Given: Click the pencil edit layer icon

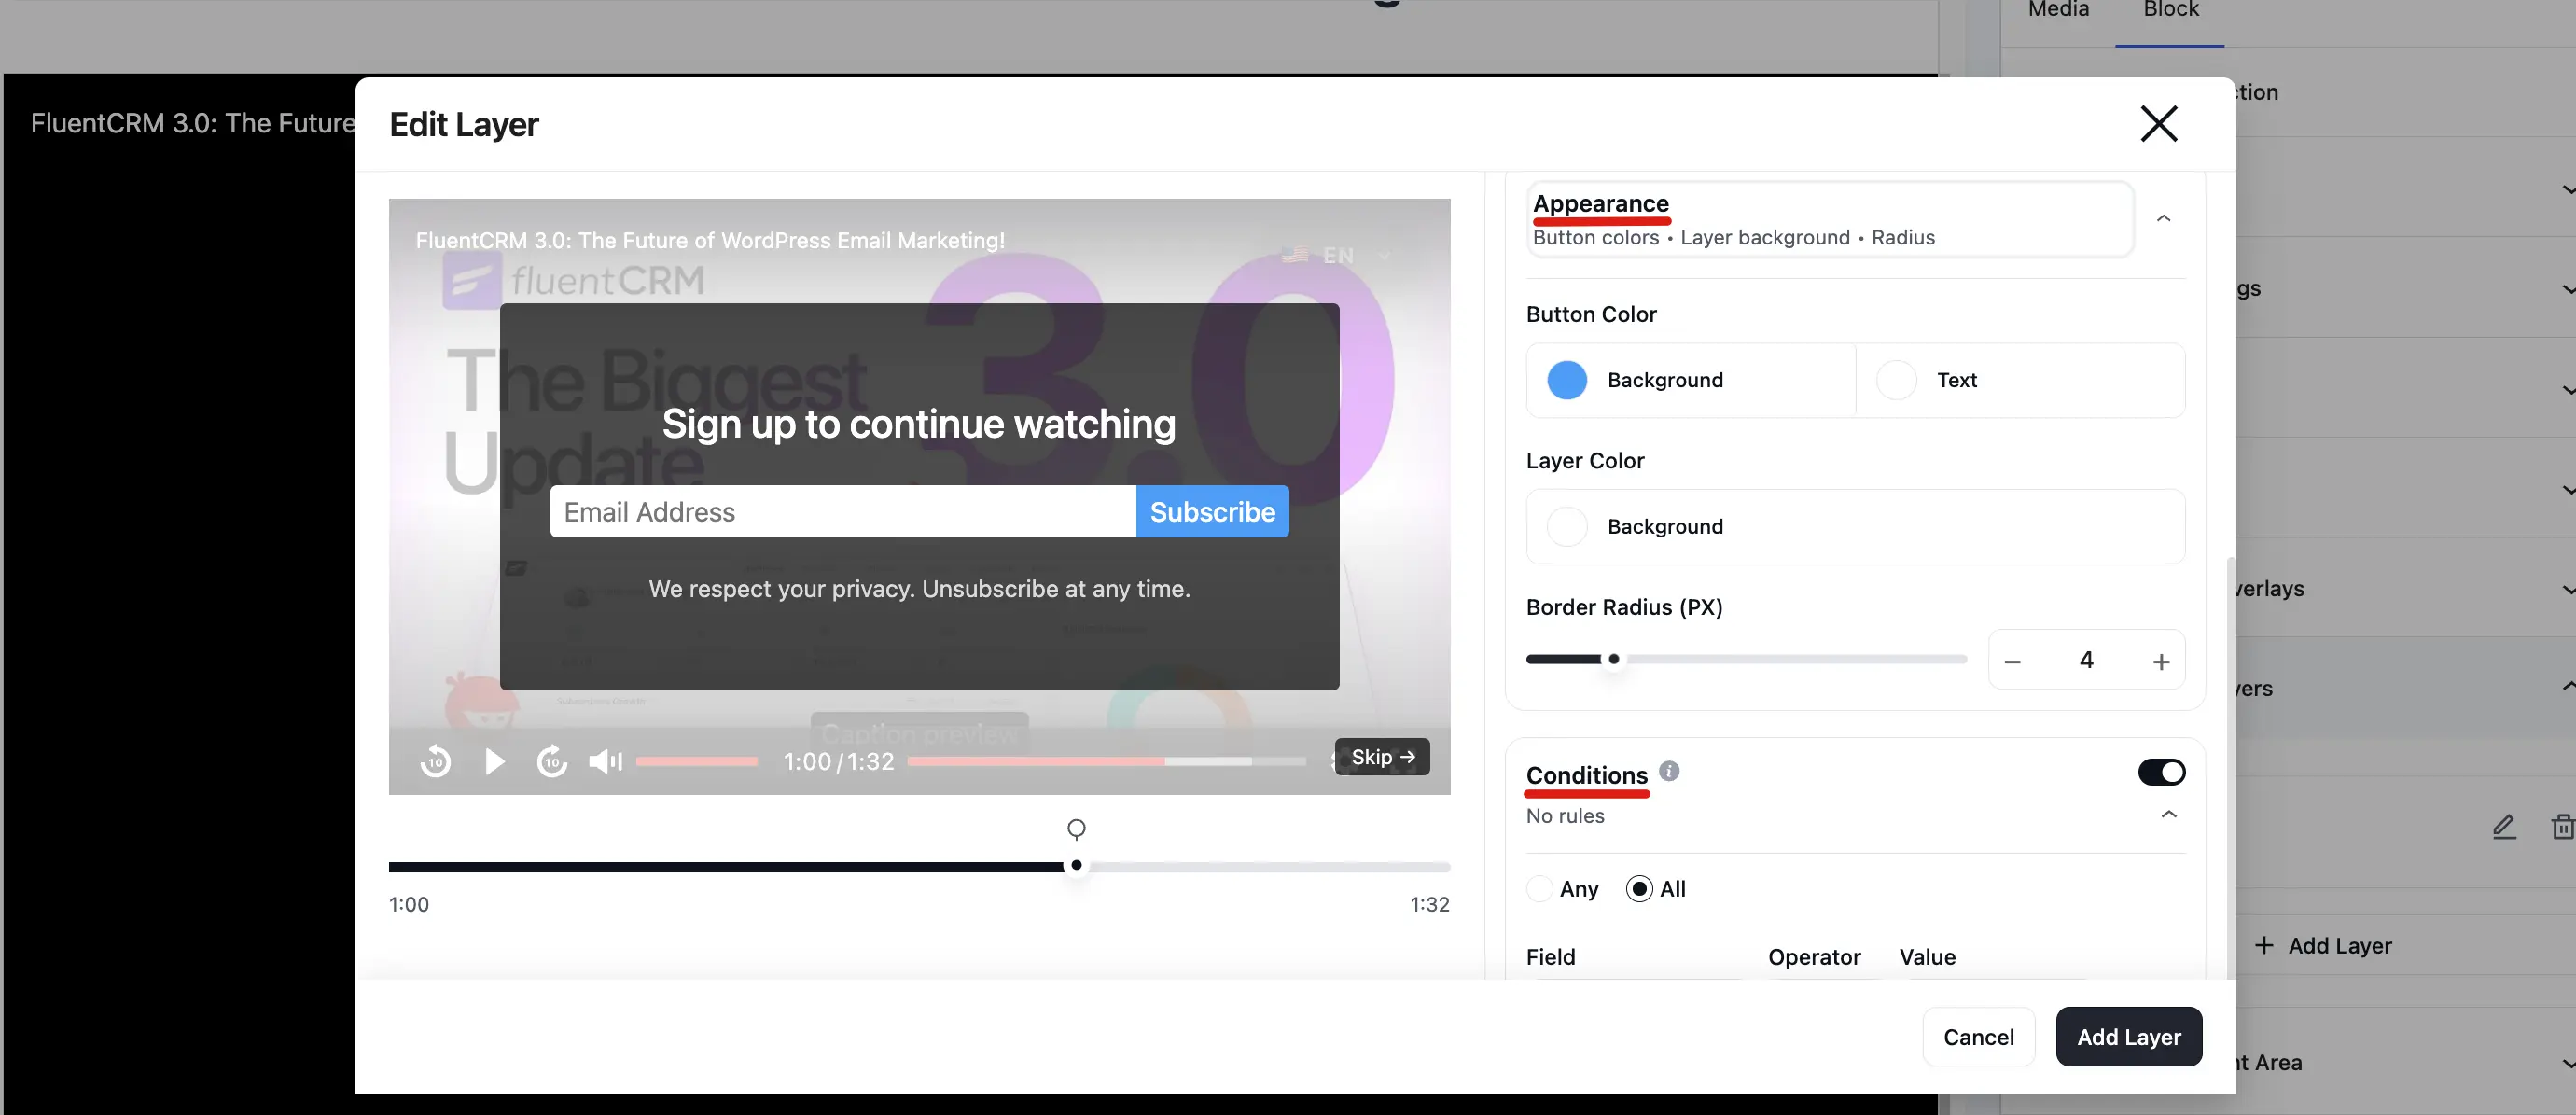Looking at the screenshot, I should tap(2504, 827).
